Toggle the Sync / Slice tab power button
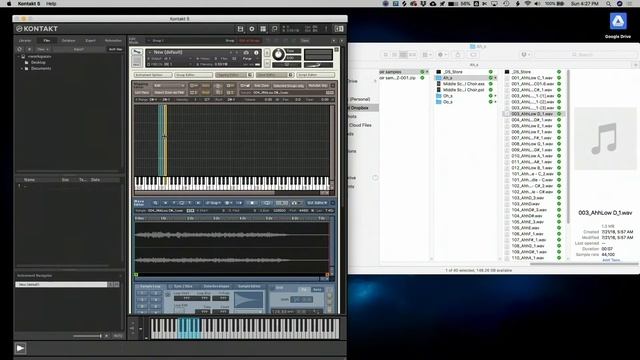This screenshot has height=360, width=640. (170, 287)
